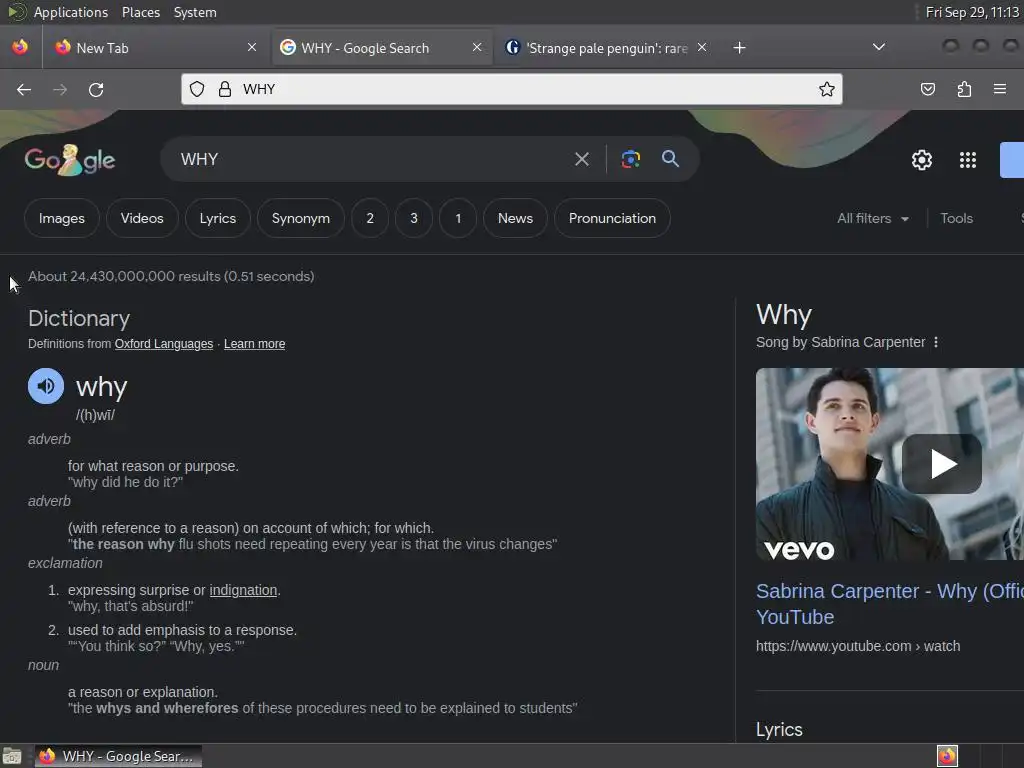Click the WHY - Google Search taskbar button
This screenshot has width=1024, height=768.
point(118,756)
